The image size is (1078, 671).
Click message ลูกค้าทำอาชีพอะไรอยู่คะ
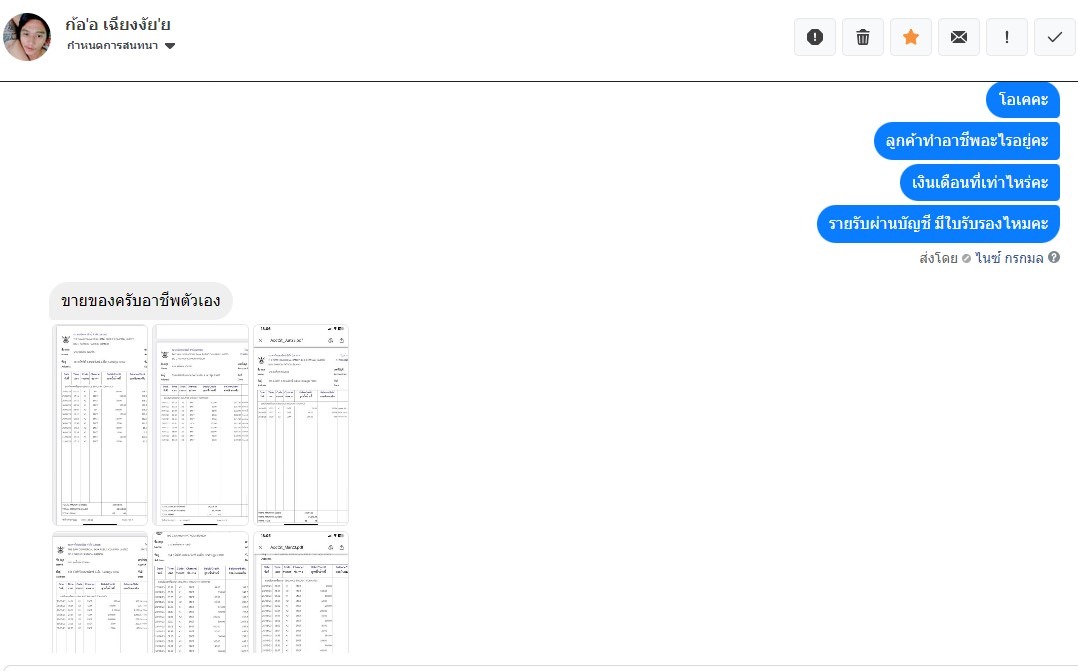pyautogui.click(x=967, y=141)
